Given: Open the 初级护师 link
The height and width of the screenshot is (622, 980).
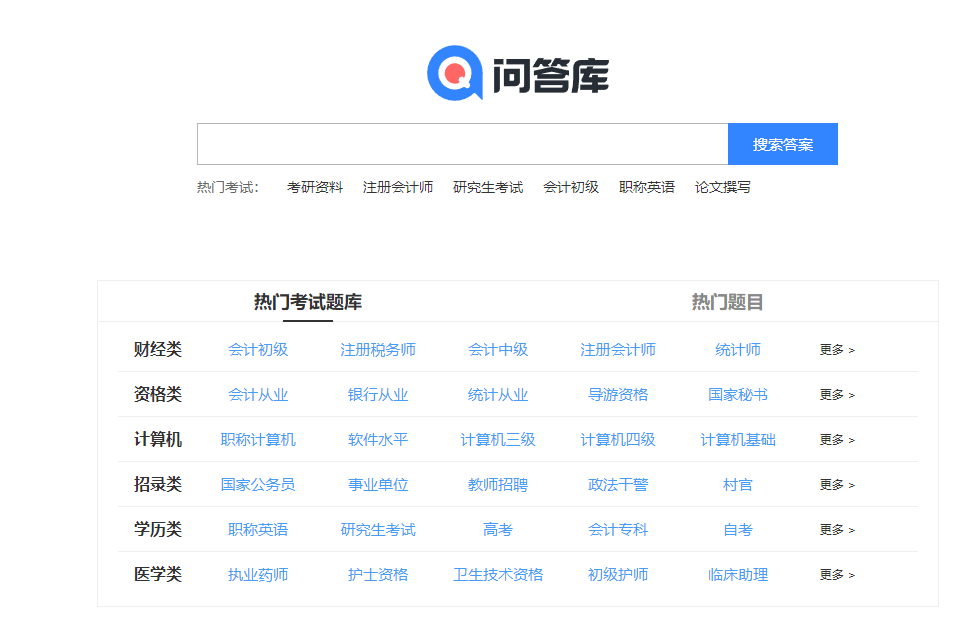Looking at the screenshot, I should [618, 574].
